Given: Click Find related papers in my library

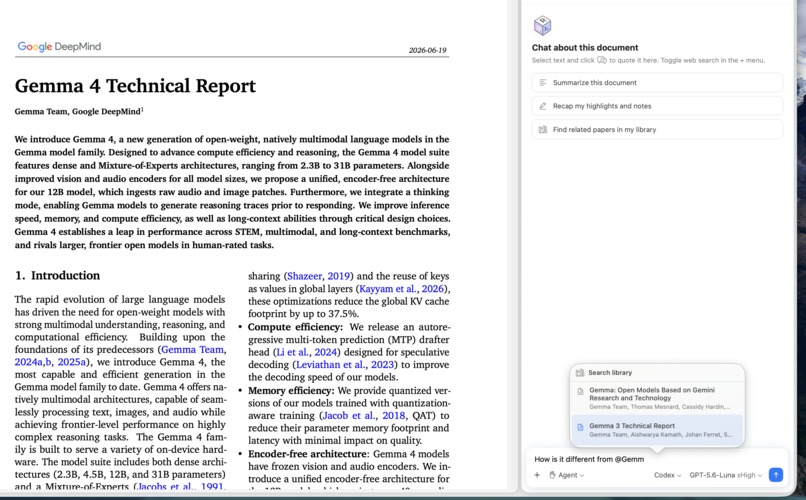Looking at the screenshot, I should point(657,129).
